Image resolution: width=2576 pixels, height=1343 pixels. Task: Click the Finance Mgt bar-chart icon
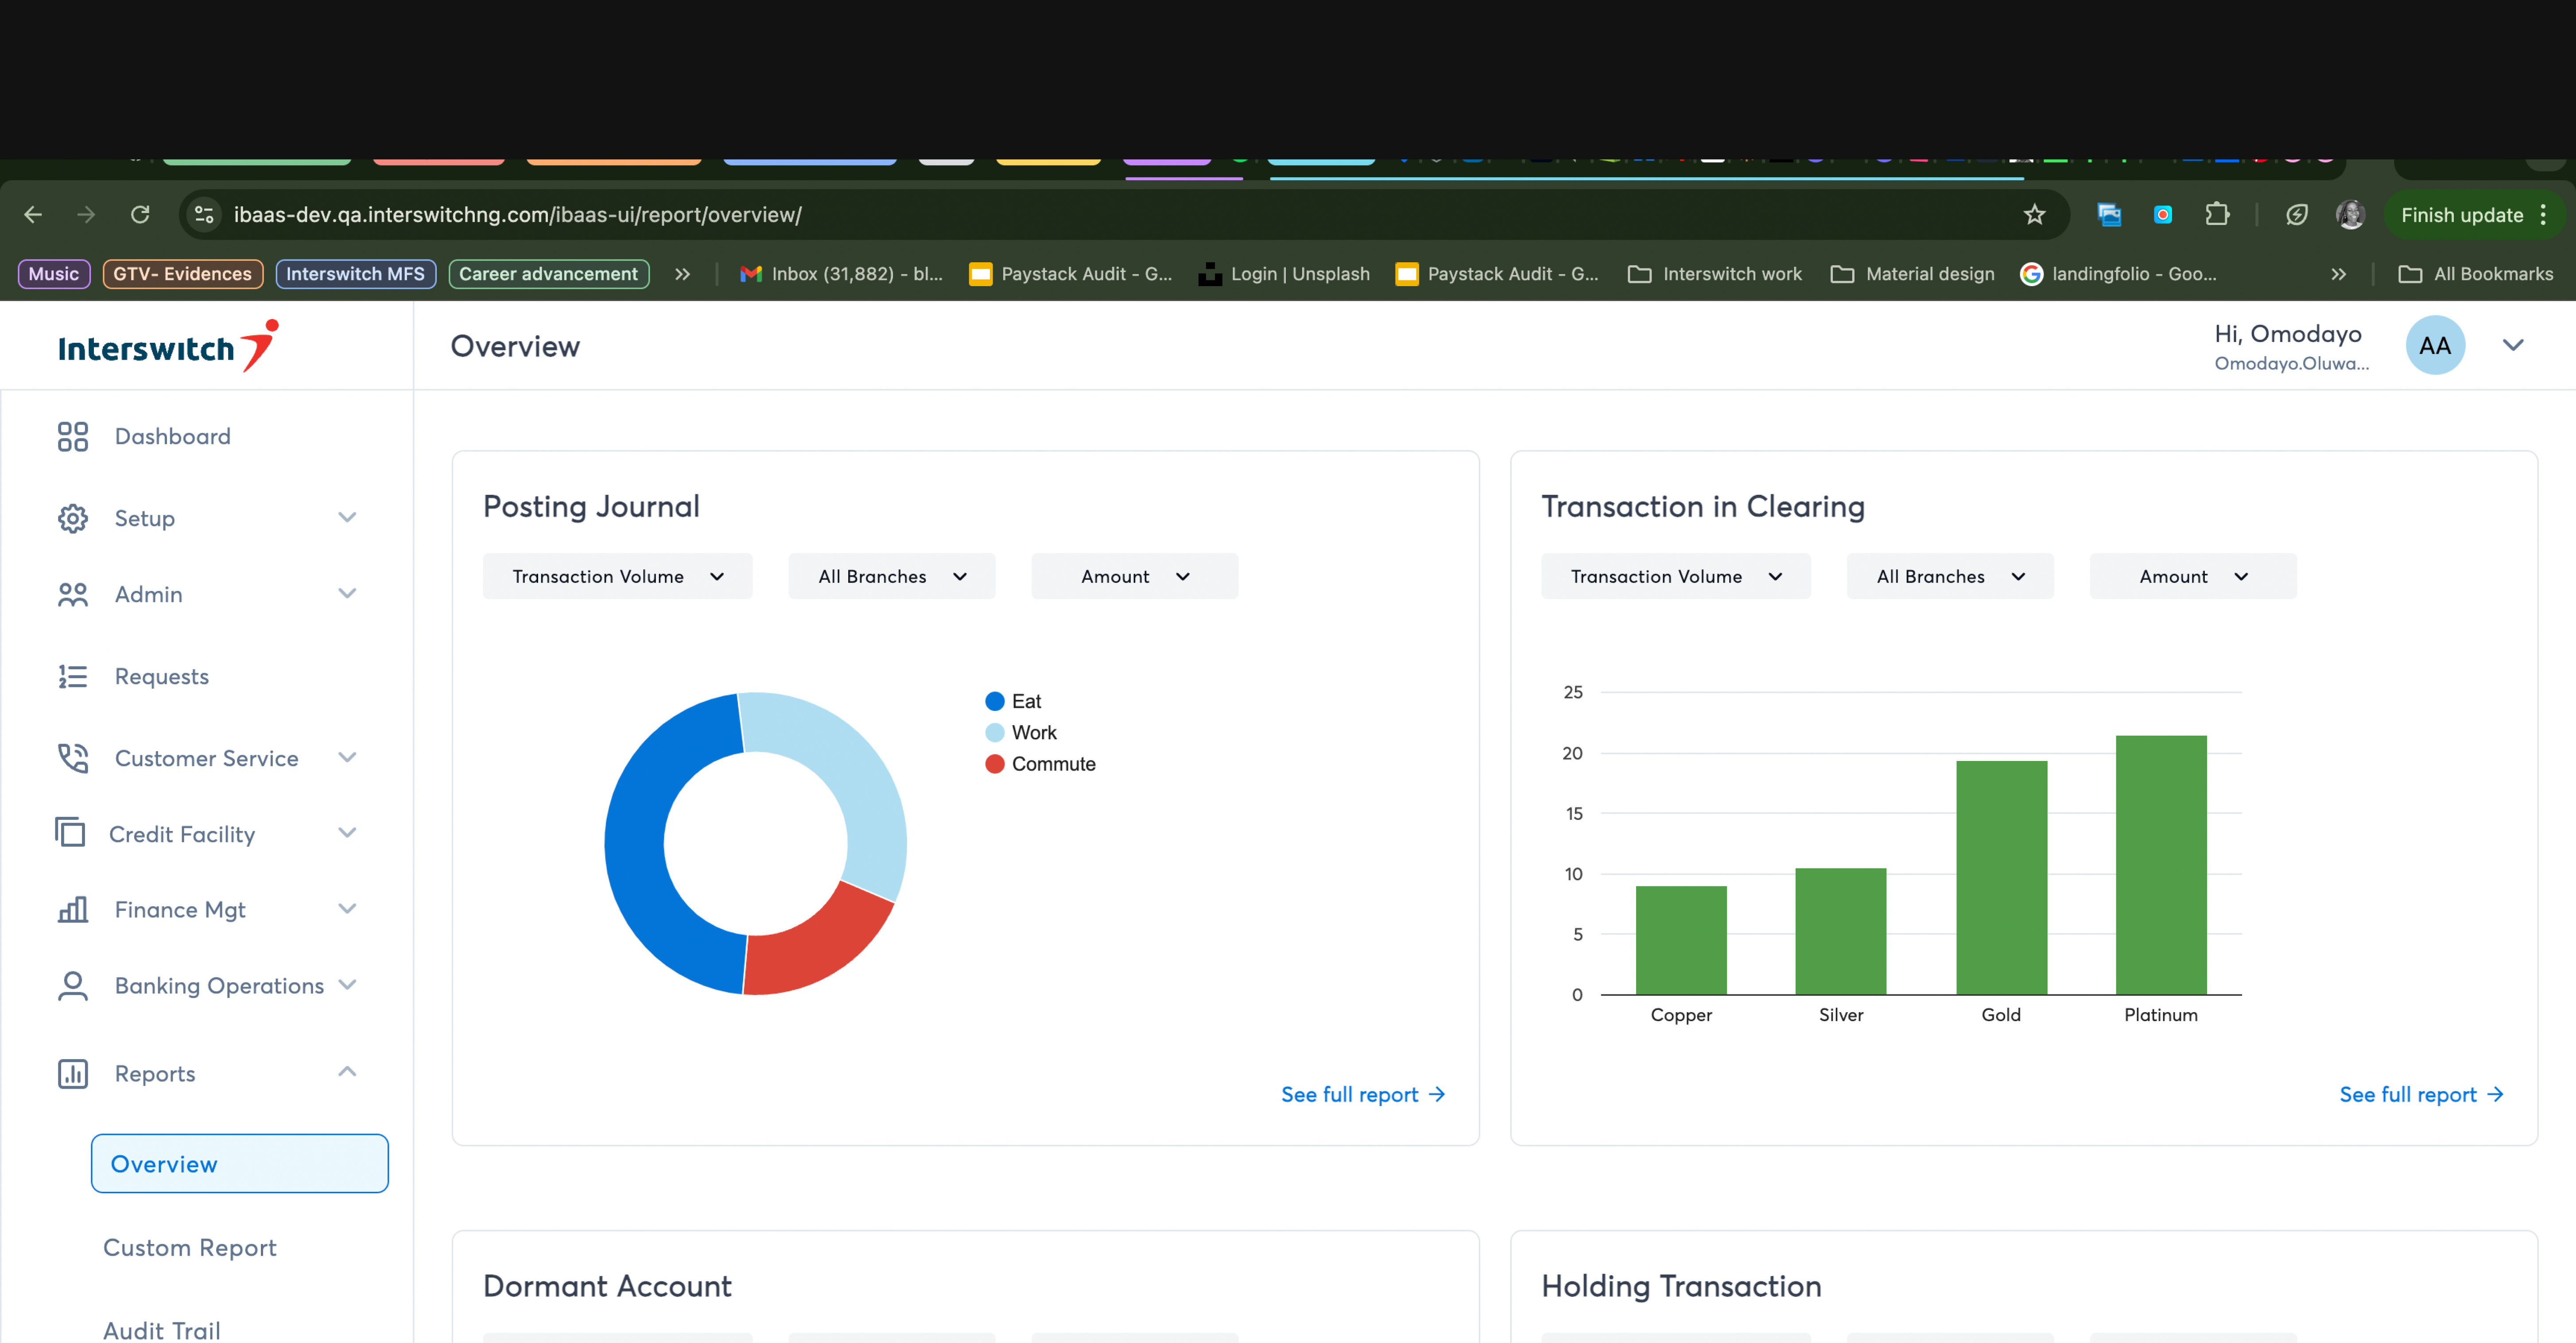click(x=72, y=909)
